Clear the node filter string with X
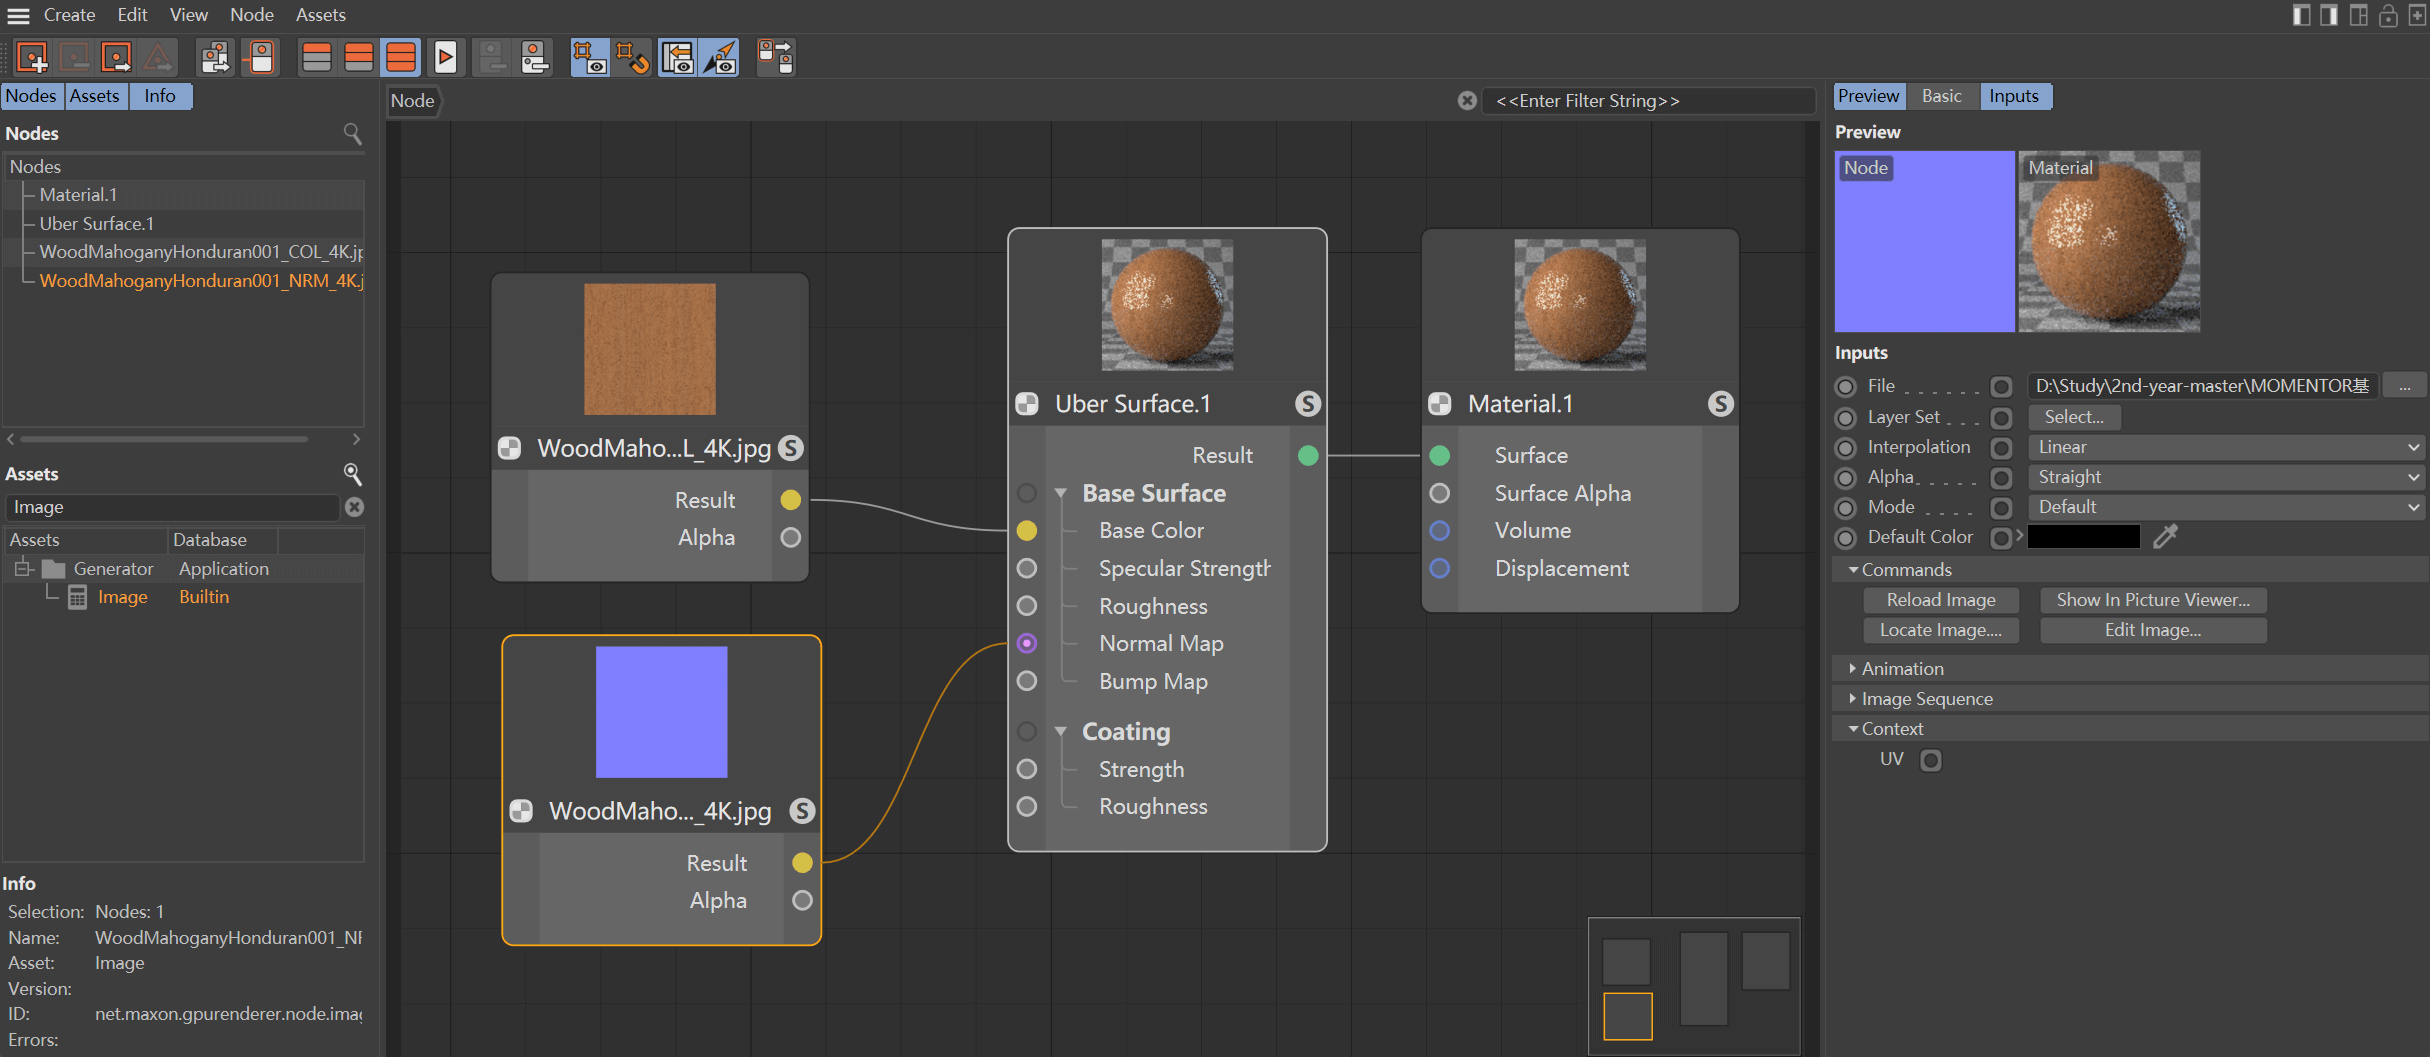 pyautogui.click(x=1467, y=101)
